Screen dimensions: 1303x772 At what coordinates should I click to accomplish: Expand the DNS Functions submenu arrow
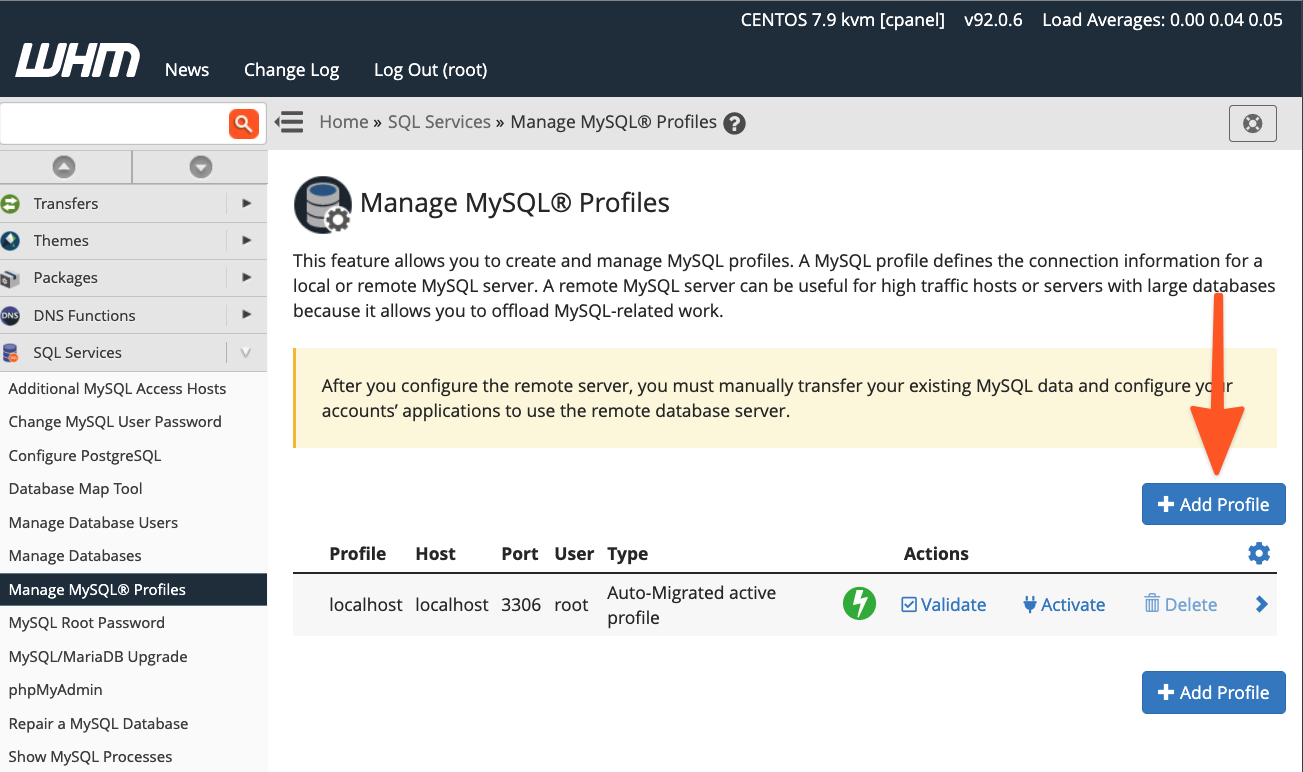(246, 315)
